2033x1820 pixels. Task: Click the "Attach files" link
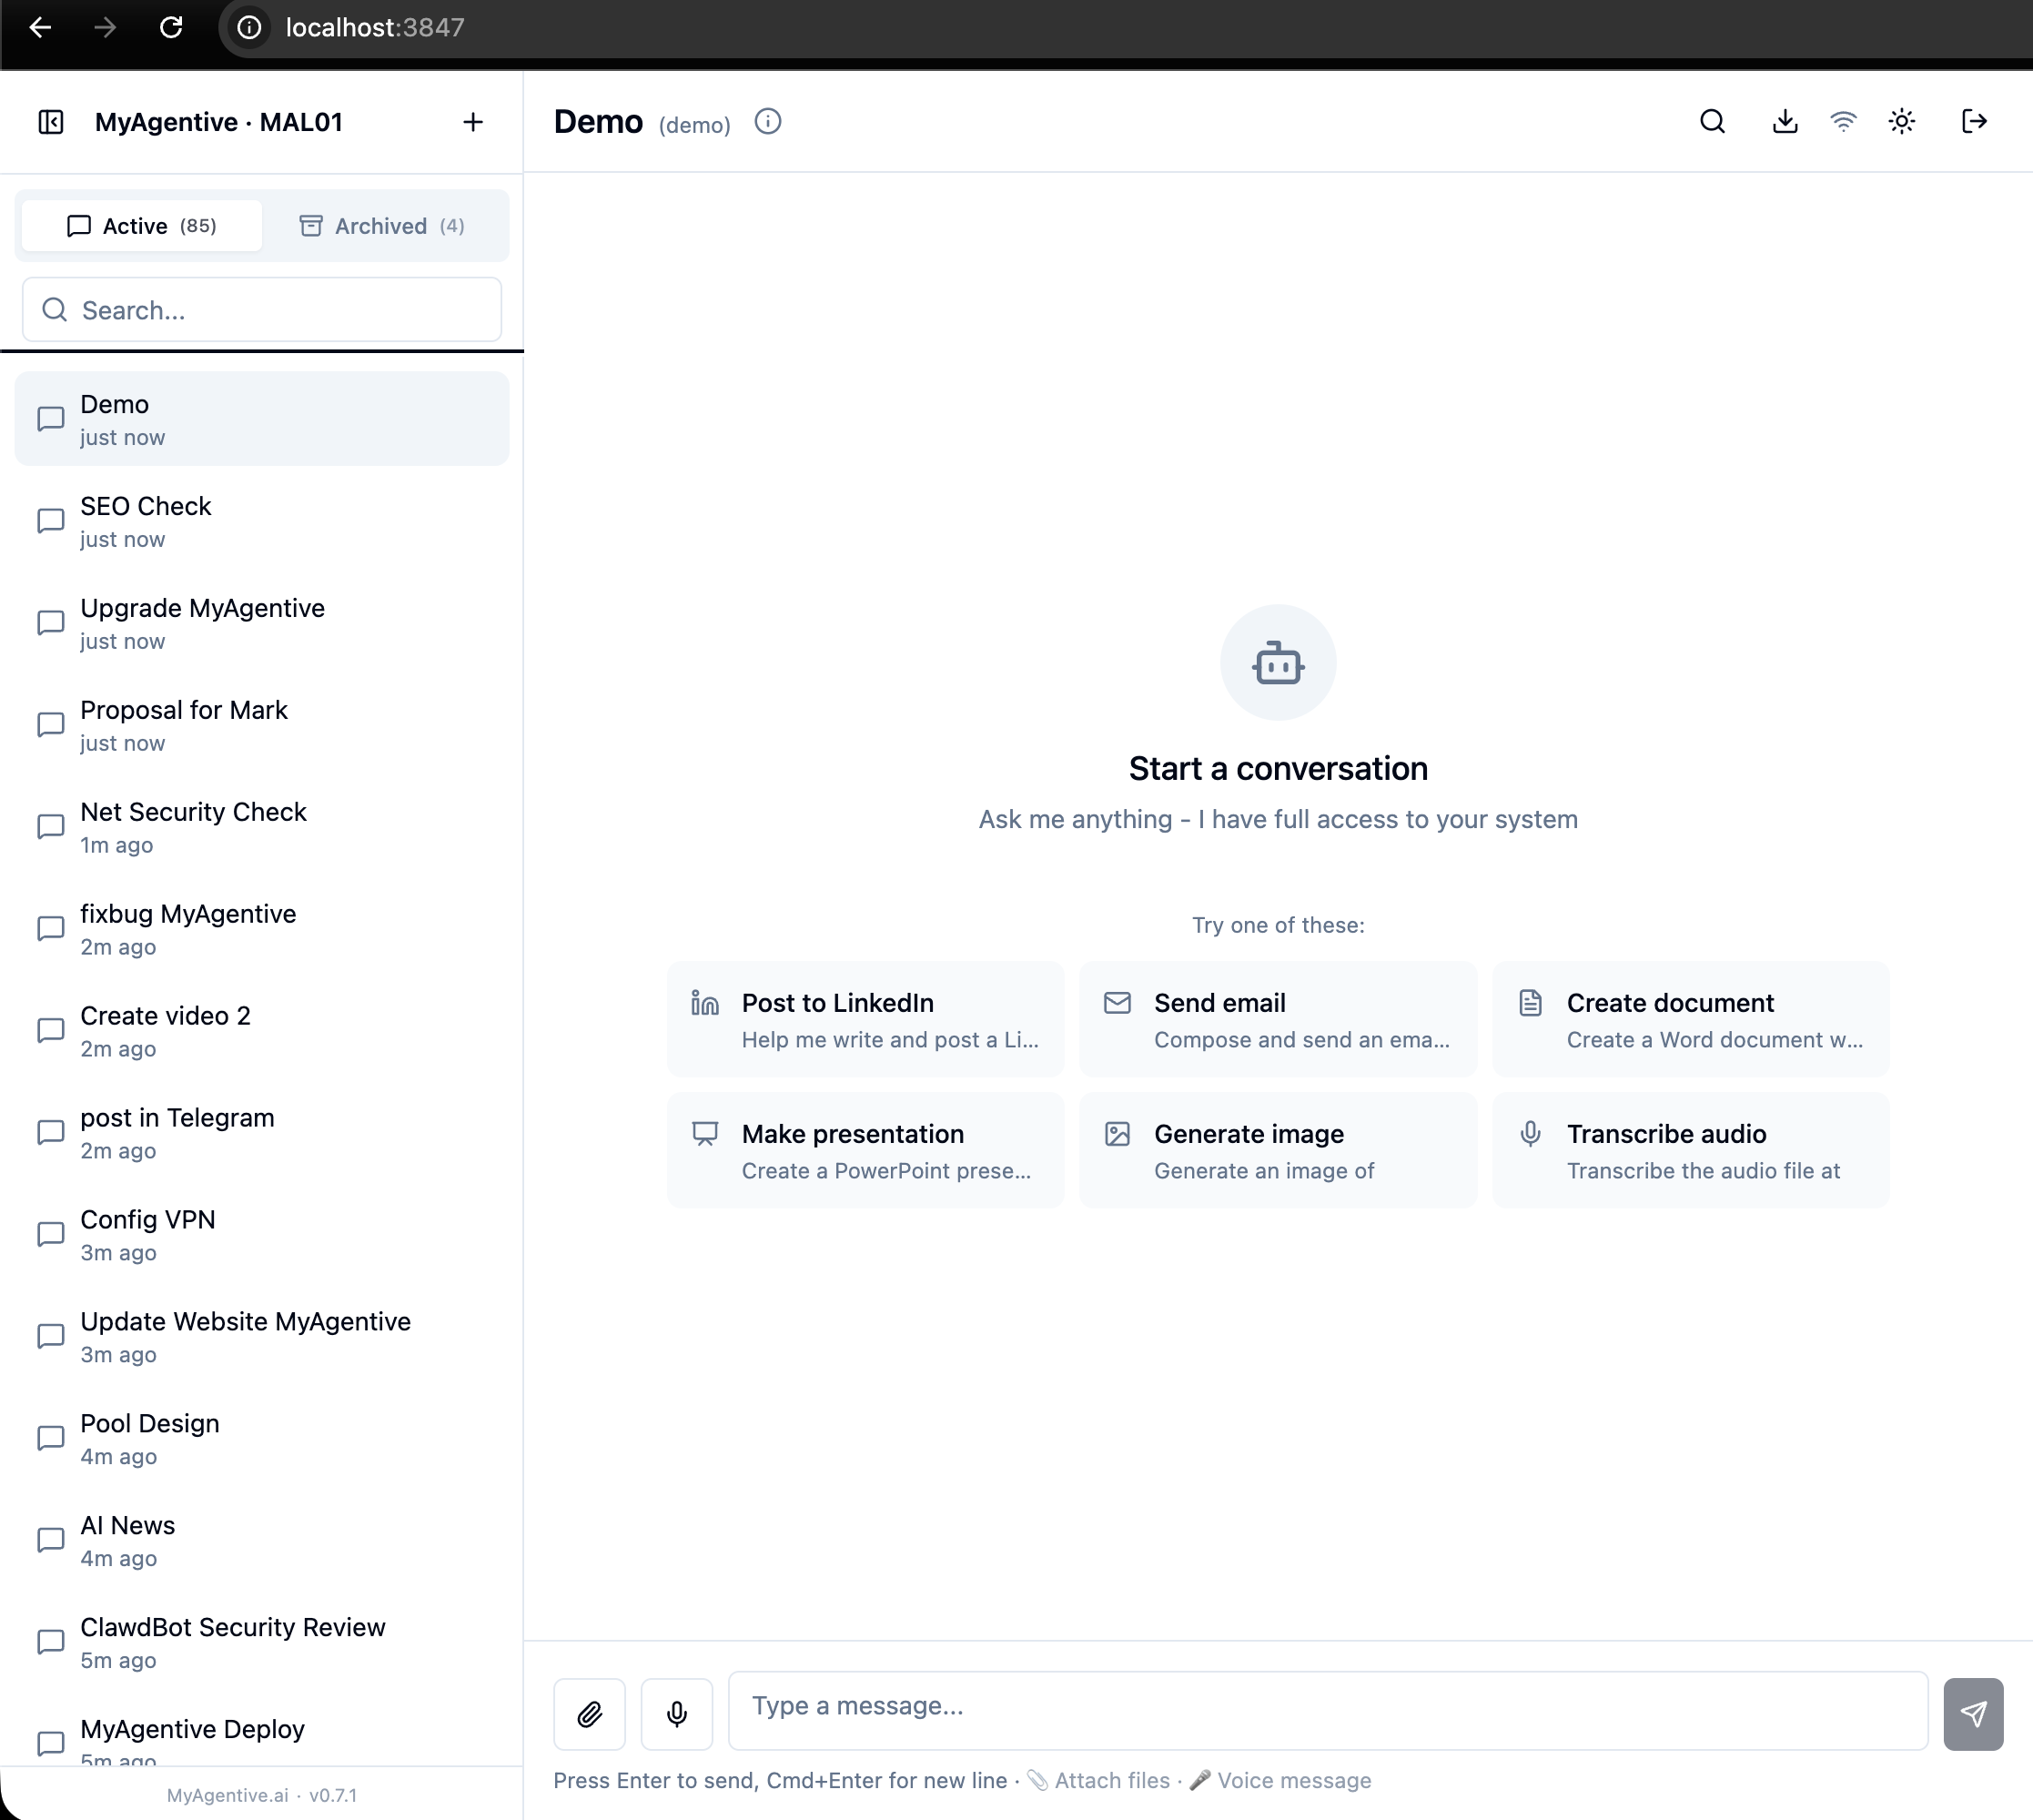(x=1110, y=1780)
